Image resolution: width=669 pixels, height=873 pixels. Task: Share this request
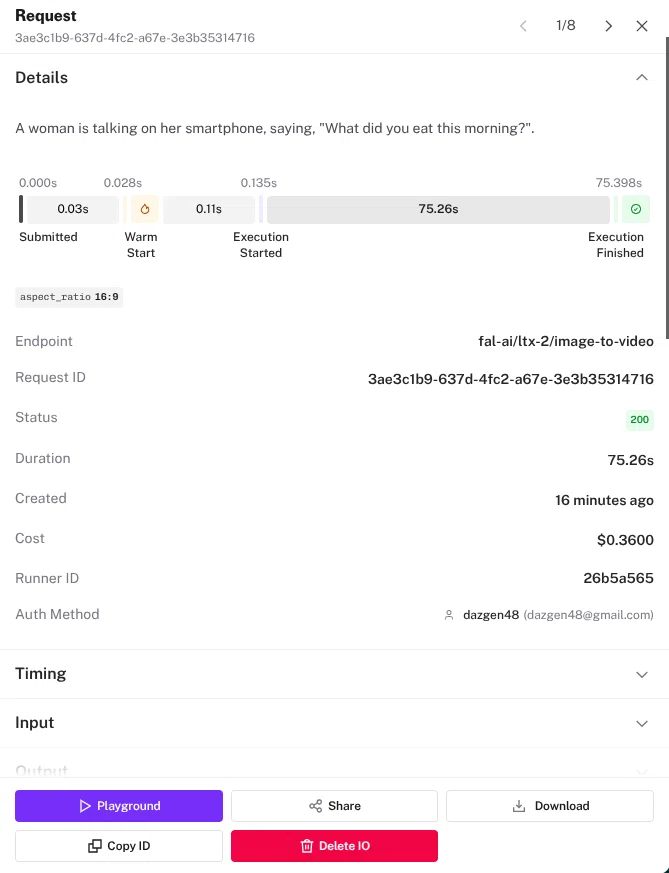click(334, 806)
